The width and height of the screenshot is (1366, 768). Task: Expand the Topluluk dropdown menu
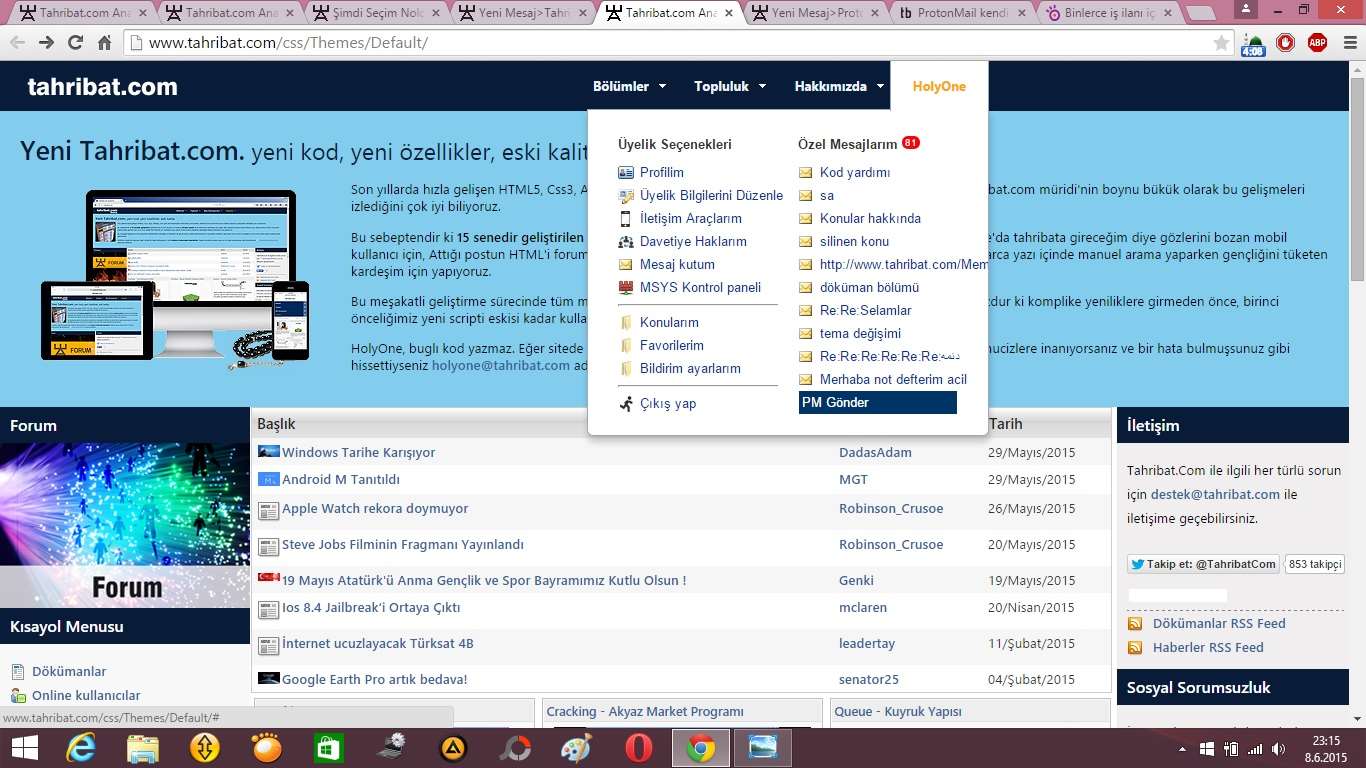[x=729, y=87]
